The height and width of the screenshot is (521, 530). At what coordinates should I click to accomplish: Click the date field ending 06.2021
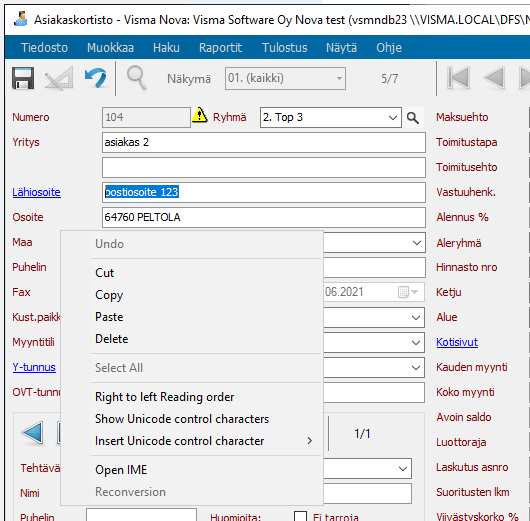(x=374, y=292)
